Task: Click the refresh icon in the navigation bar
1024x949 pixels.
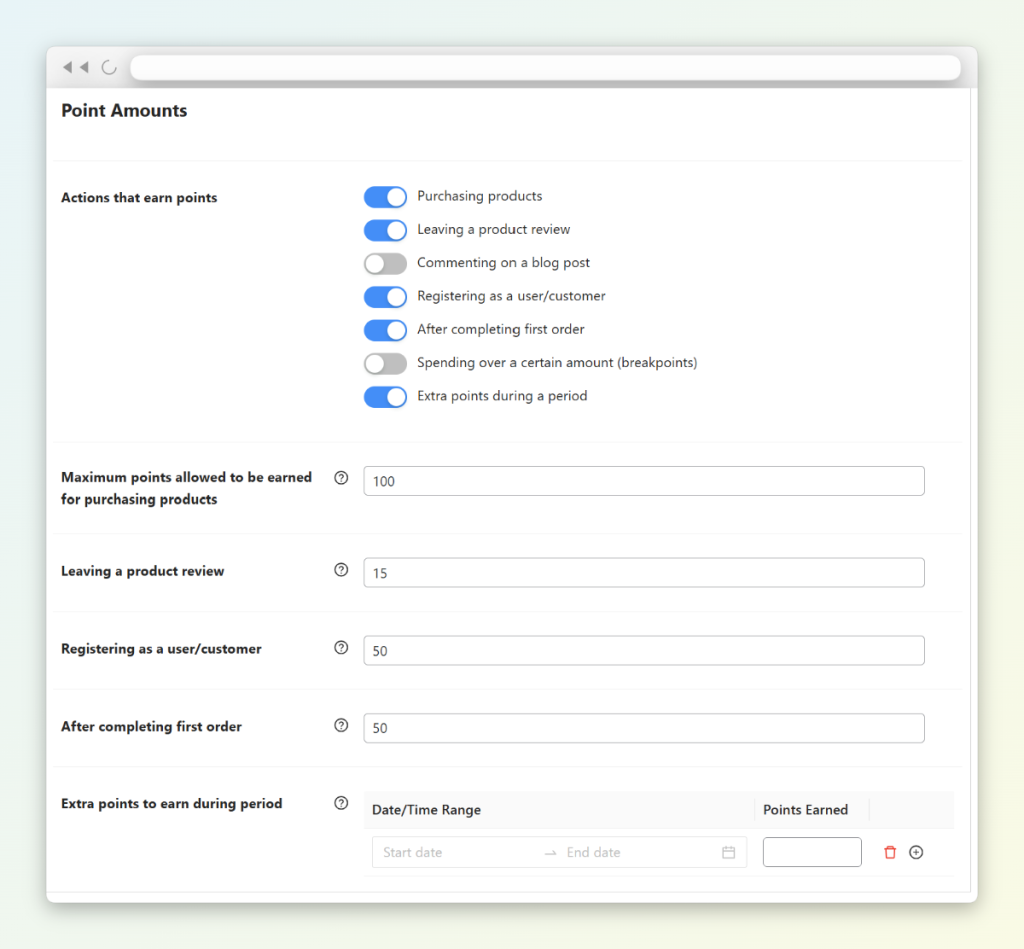Action: tap(108, 67)
